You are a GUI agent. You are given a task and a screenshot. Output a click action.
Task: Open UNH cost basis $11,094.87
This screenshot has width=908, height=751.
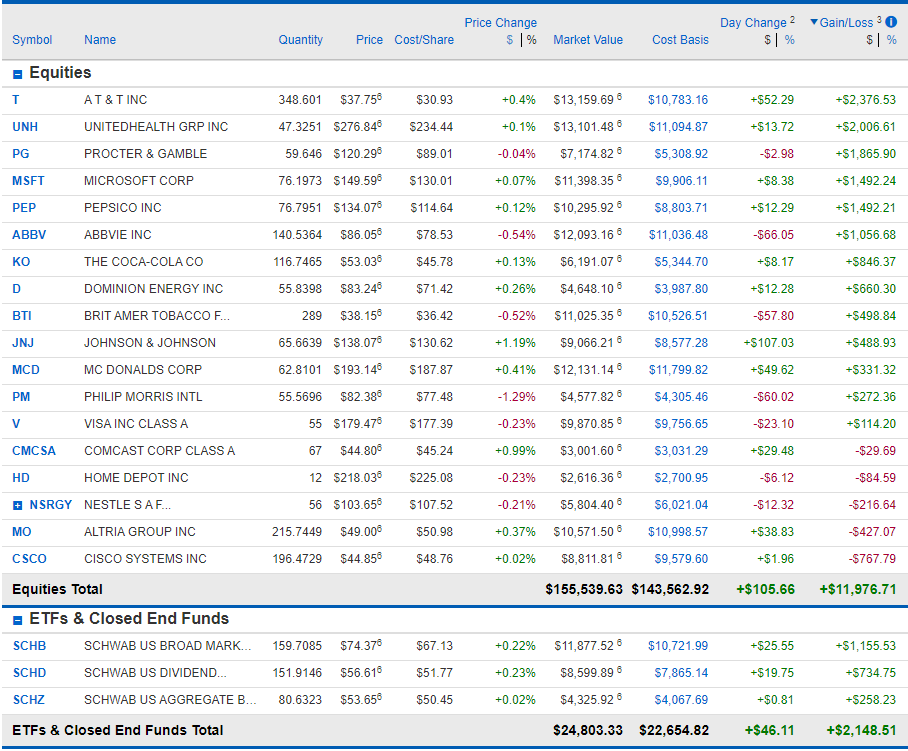coord(678,127)
